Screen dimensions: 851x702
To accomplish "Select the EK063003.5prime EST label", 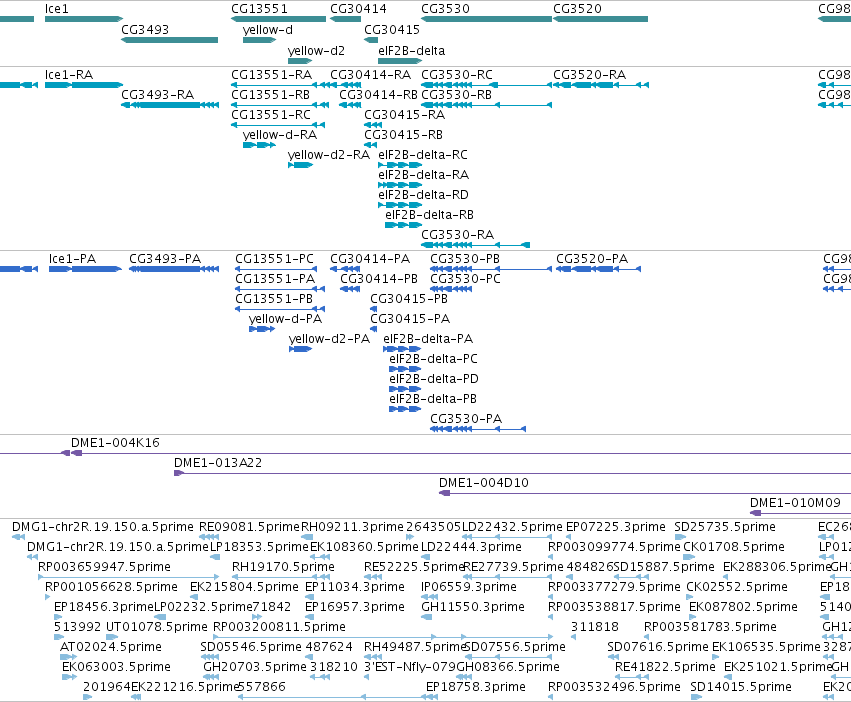I will pos(116,667).
